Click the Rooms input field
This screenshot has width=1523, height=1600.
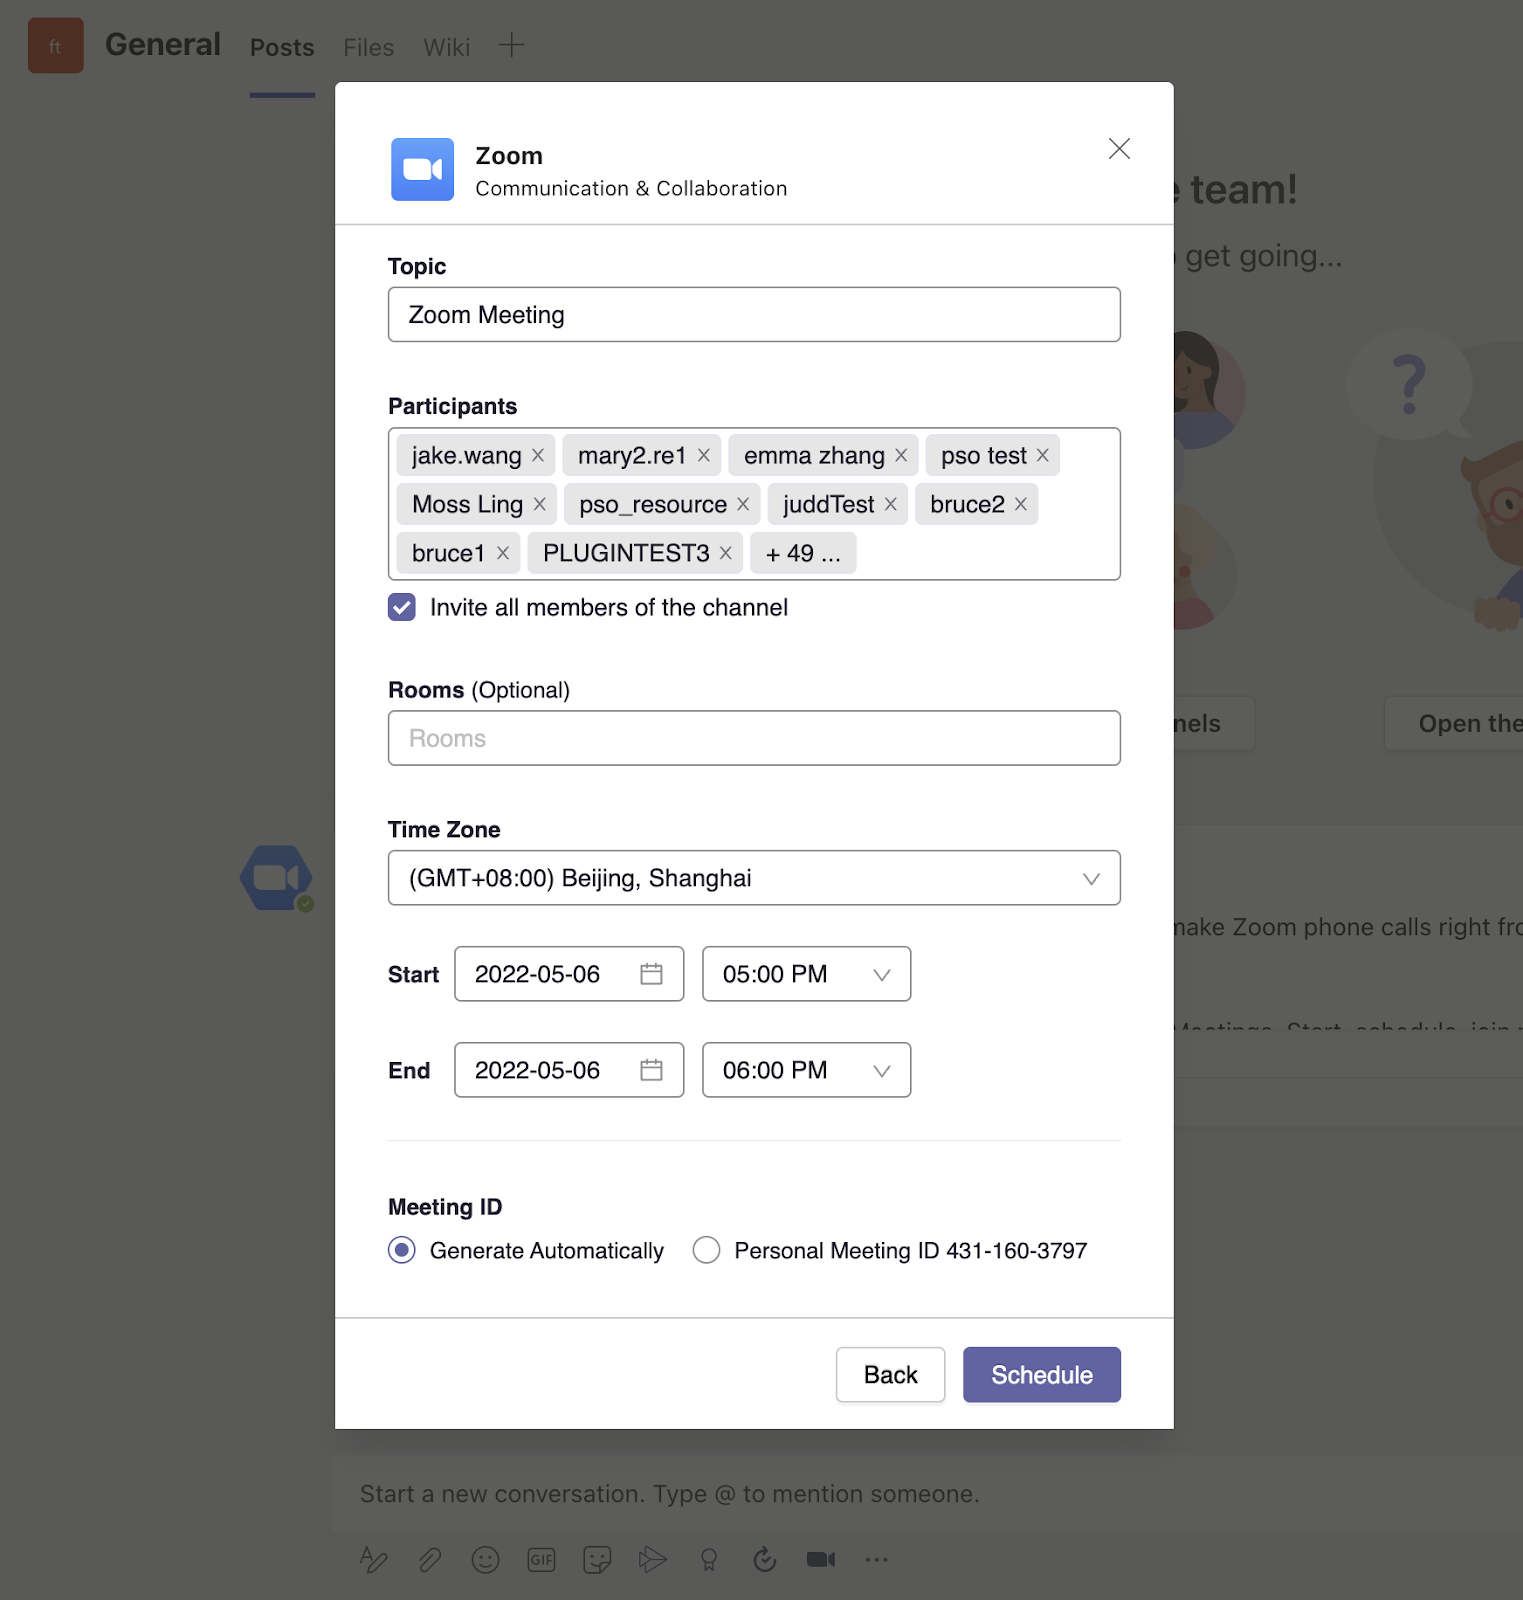pyautogui.click(x=754, y=738)
